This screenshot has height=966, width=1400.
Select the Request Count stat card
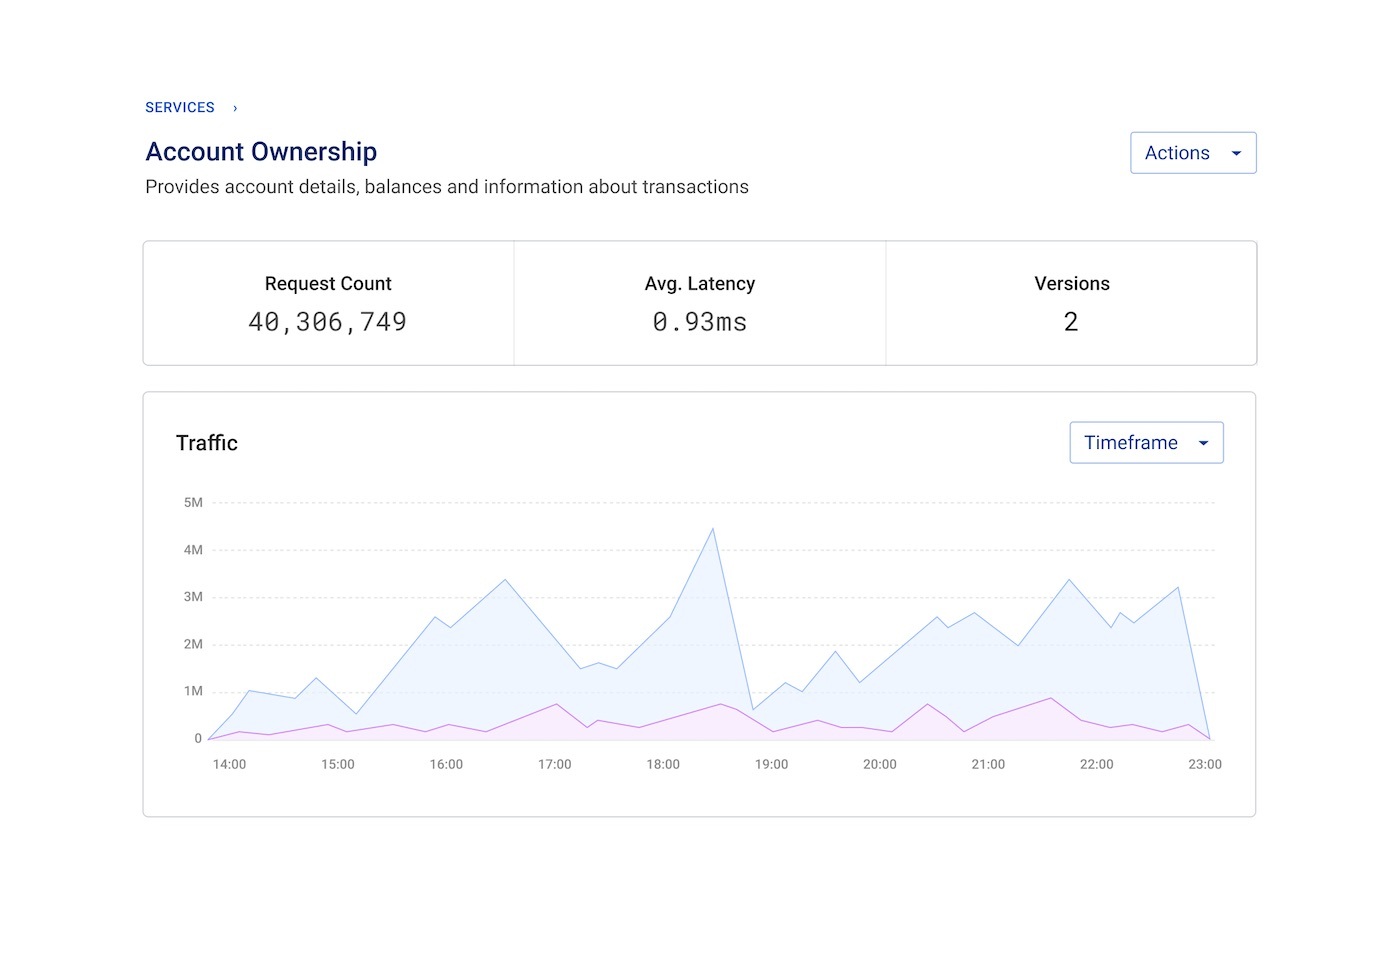coord(328,303)
